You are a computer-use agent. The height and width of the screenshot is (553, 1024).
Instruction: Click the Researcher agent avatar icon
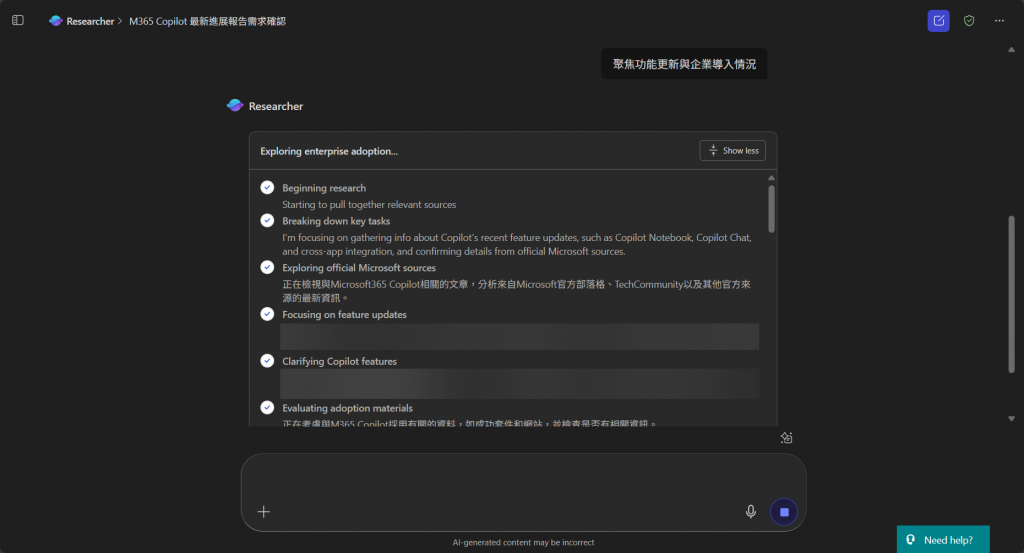pyautogui.click(x=235, y=106)
